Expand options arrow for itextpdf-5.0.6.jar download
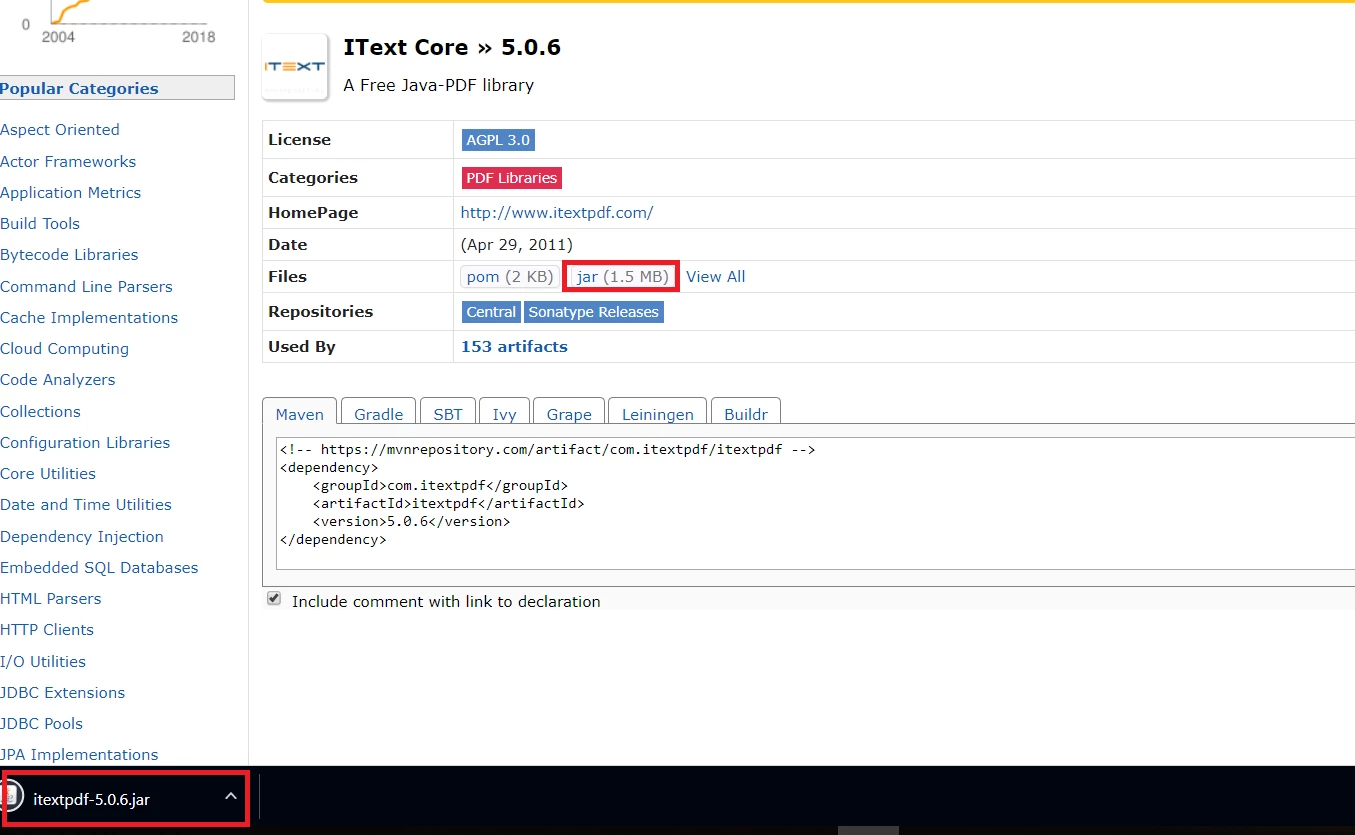Image resolution: width=1355 pixels, height=835 pixels. tap(231, 797)
